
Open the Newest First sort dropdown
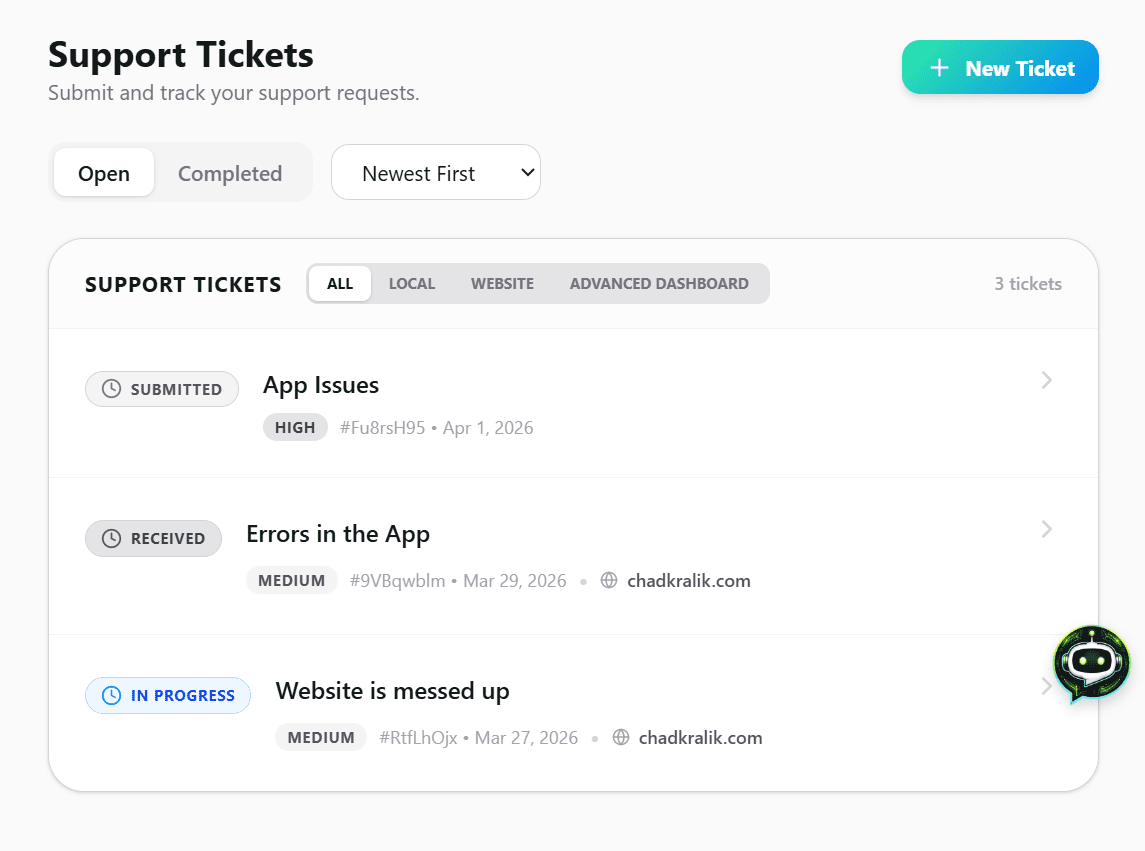pyautogui.click(x=436, y=172)
